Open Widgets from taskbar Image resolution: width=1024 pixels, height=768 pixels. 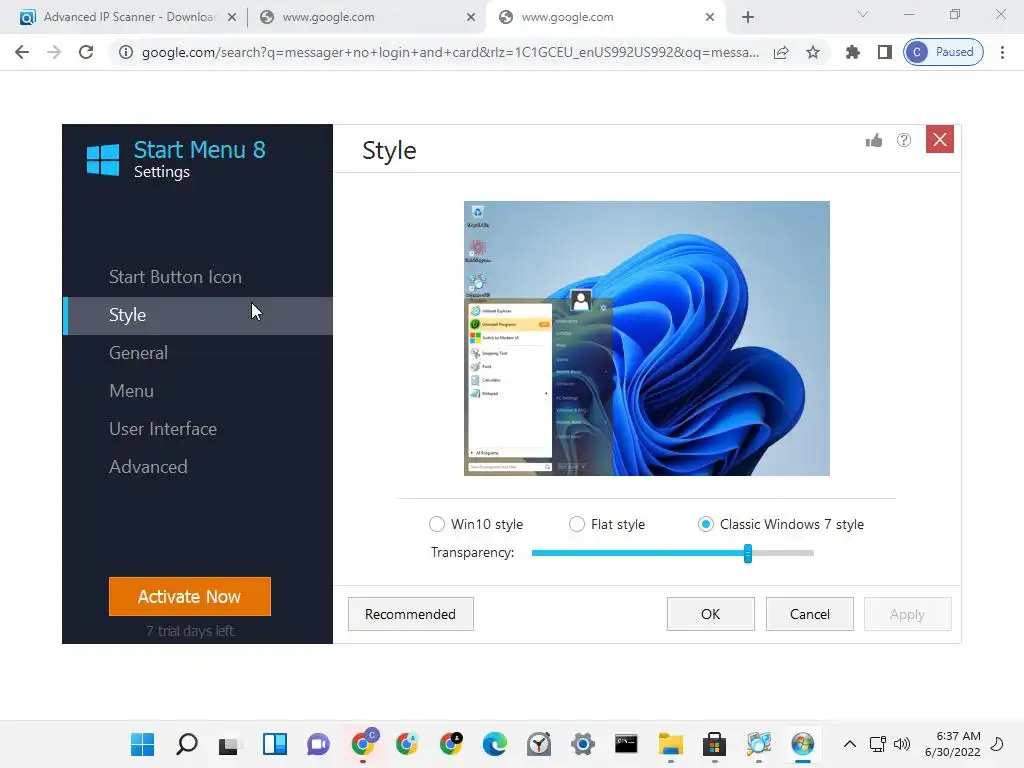275,744
